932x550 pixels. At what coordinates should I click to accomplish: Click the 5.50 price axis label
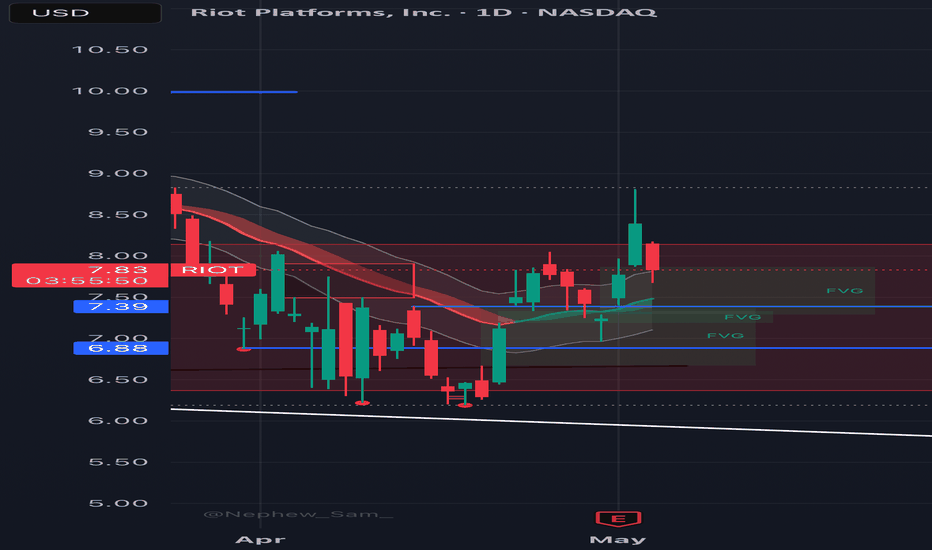[118, 463]
